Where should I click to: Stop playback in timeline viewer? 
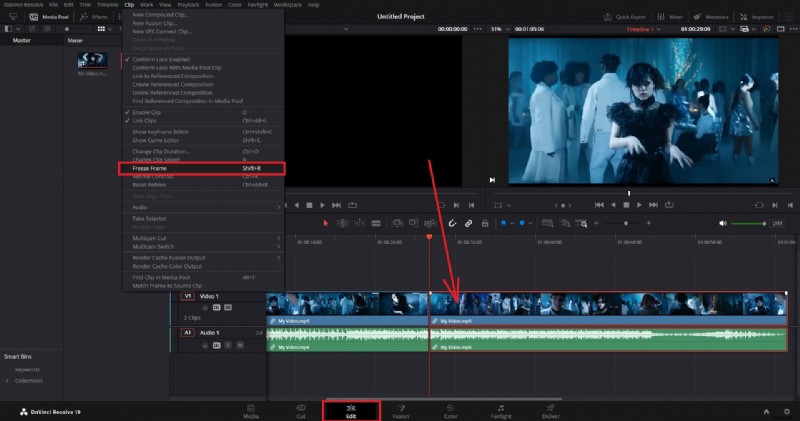[626, 205]
